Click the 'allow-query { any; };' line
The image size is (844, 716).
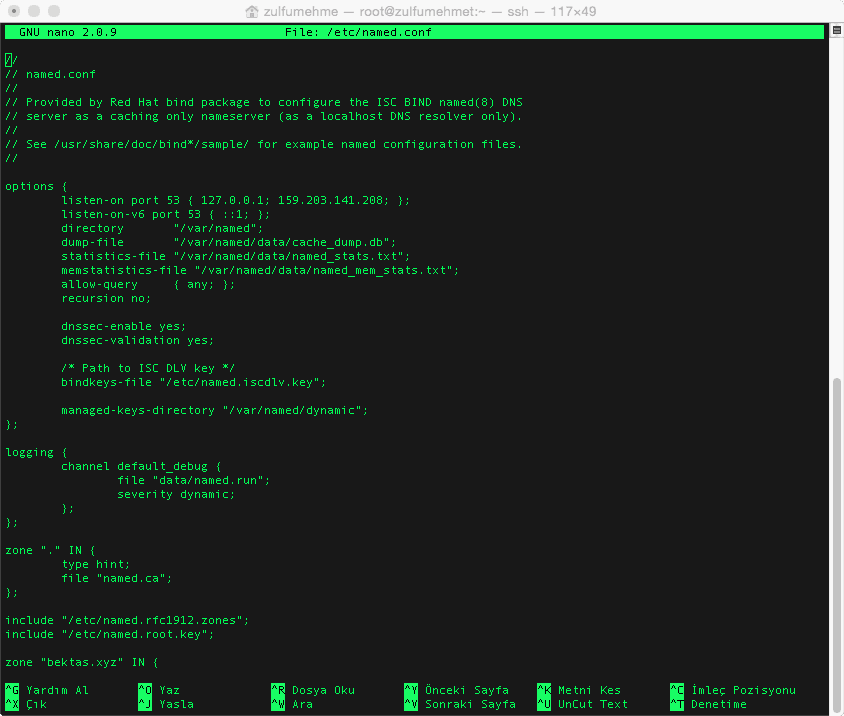[x=148, y=284]
